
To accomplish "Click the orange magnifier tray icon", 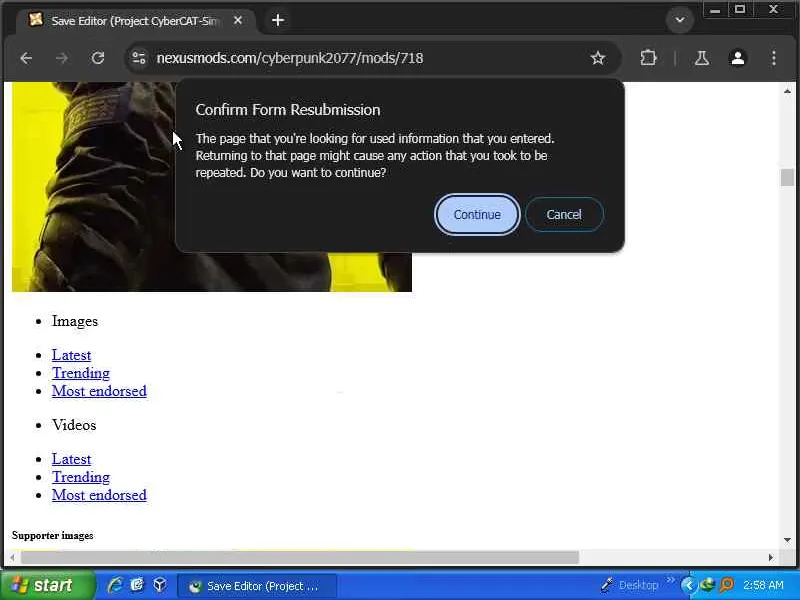I will pos(726,585).
